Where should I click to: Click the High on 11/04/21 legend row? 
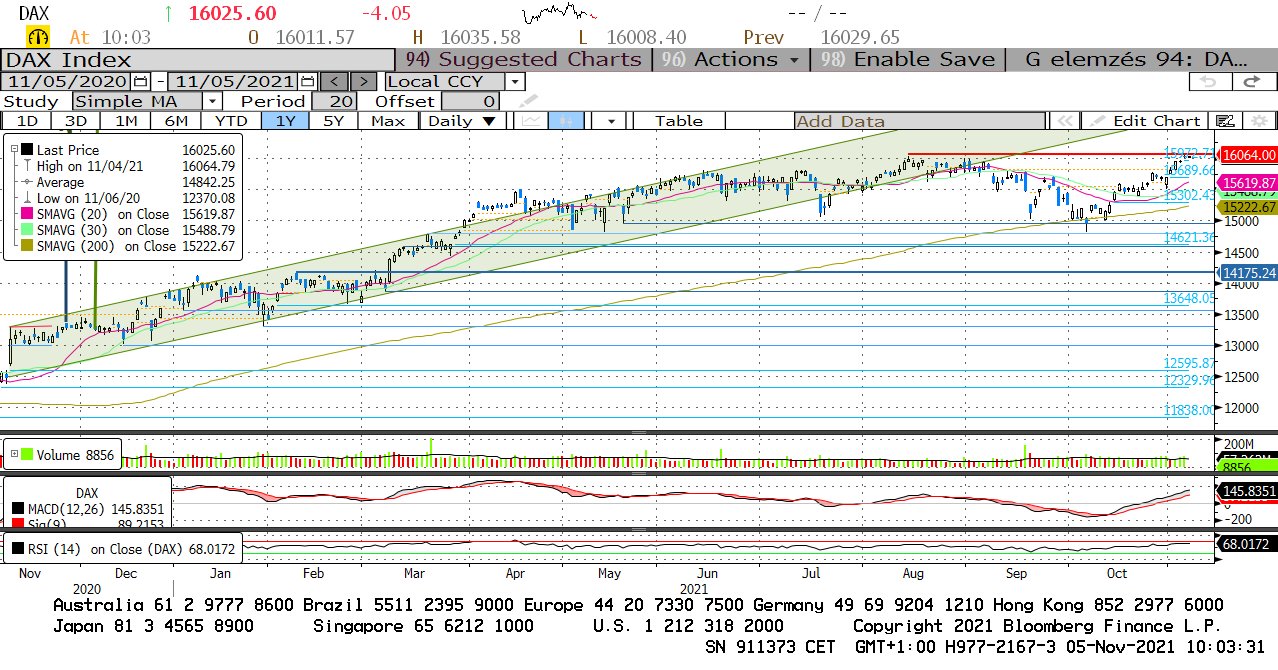(x=128, y=166)
